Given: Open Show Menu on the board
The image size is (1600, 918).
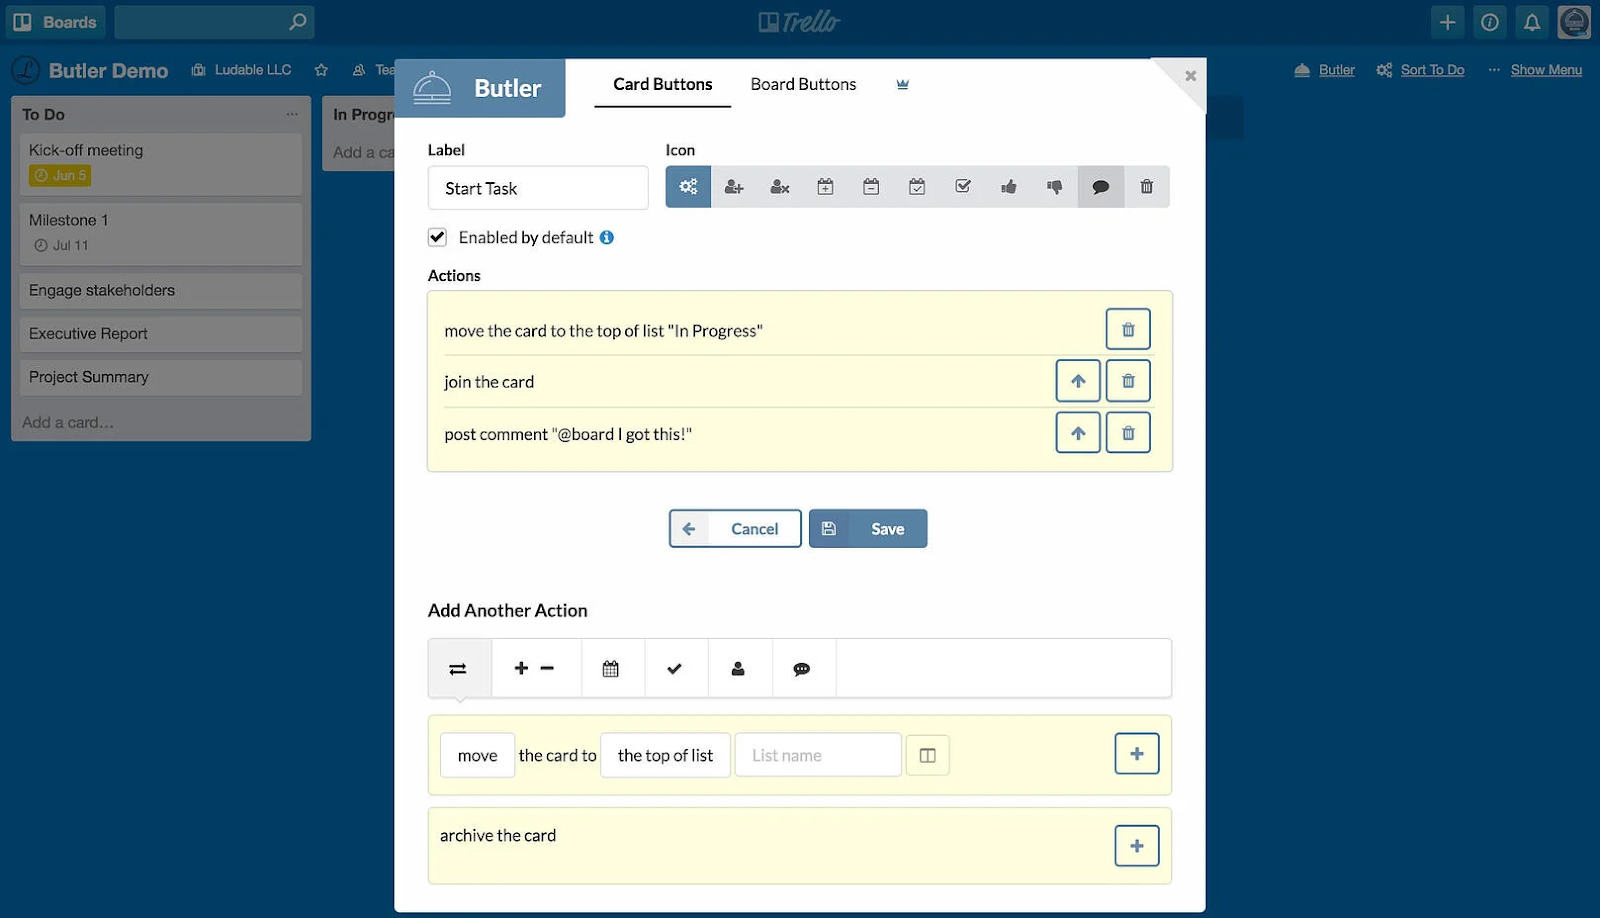Looking at the screenshot, I should pos(1546,70).
